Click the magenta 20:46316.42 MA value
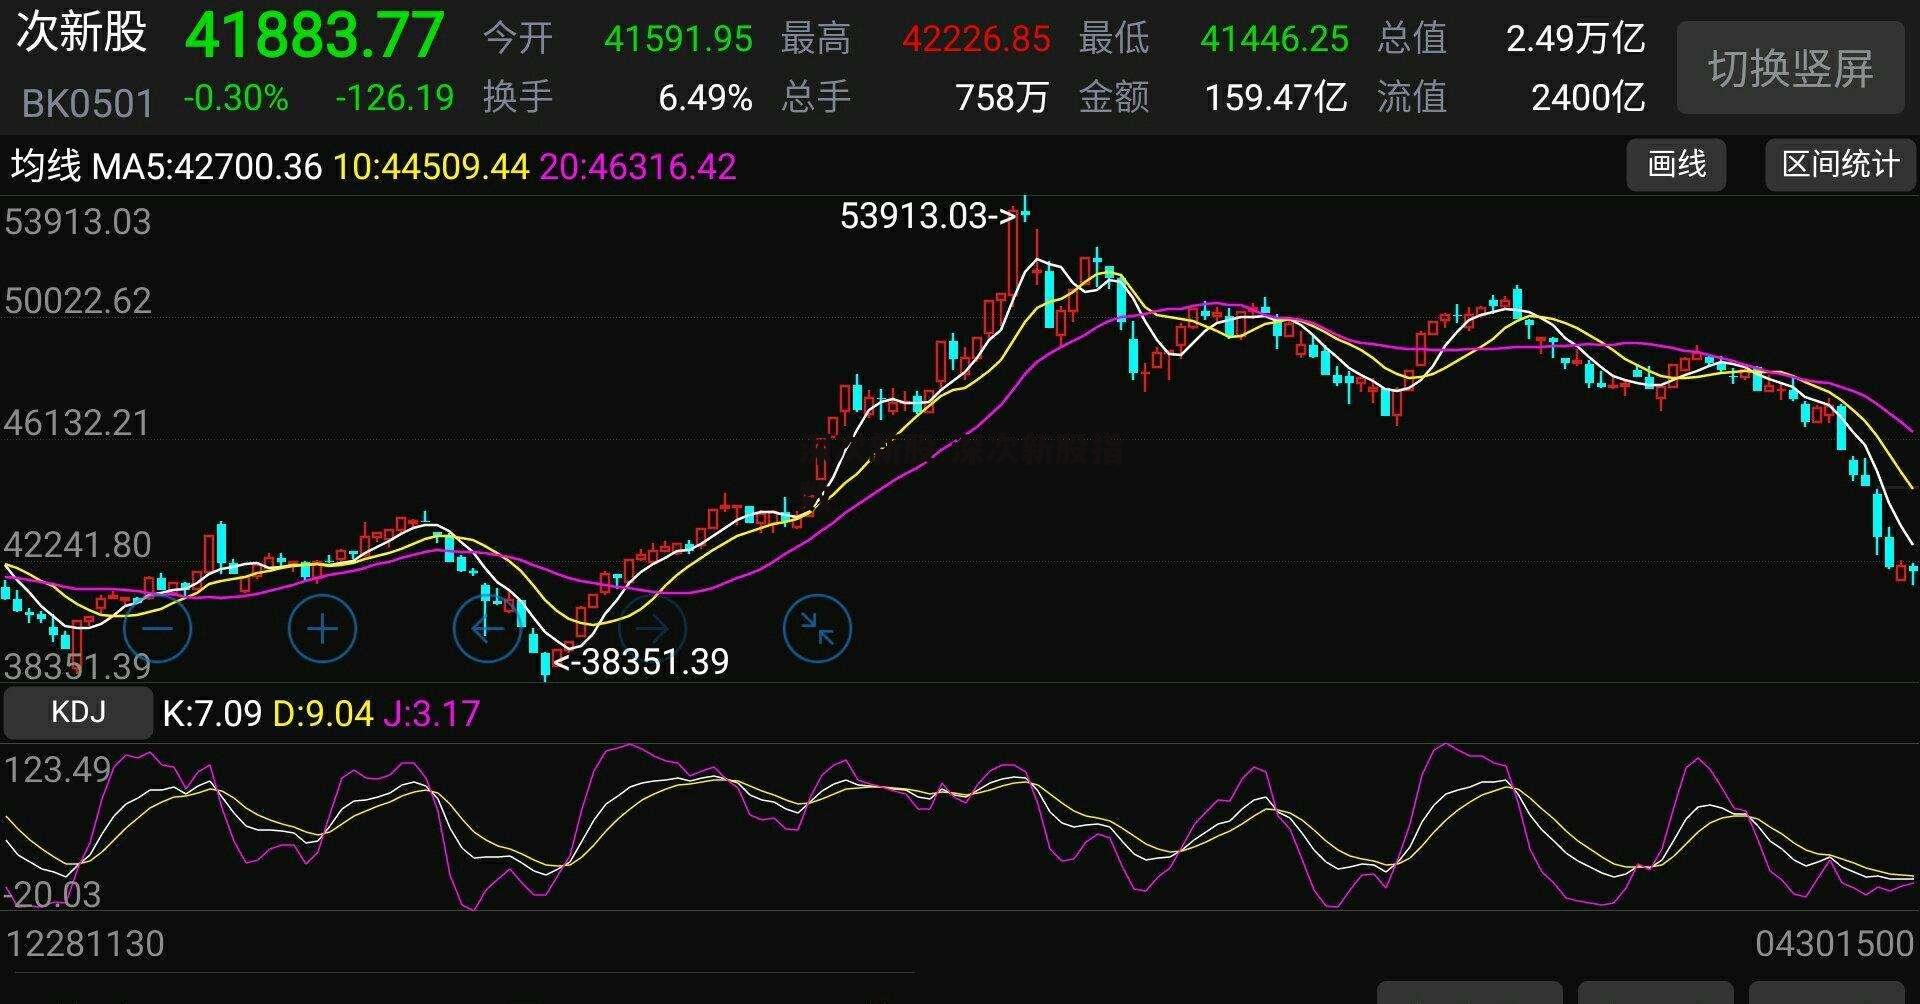 638,166
